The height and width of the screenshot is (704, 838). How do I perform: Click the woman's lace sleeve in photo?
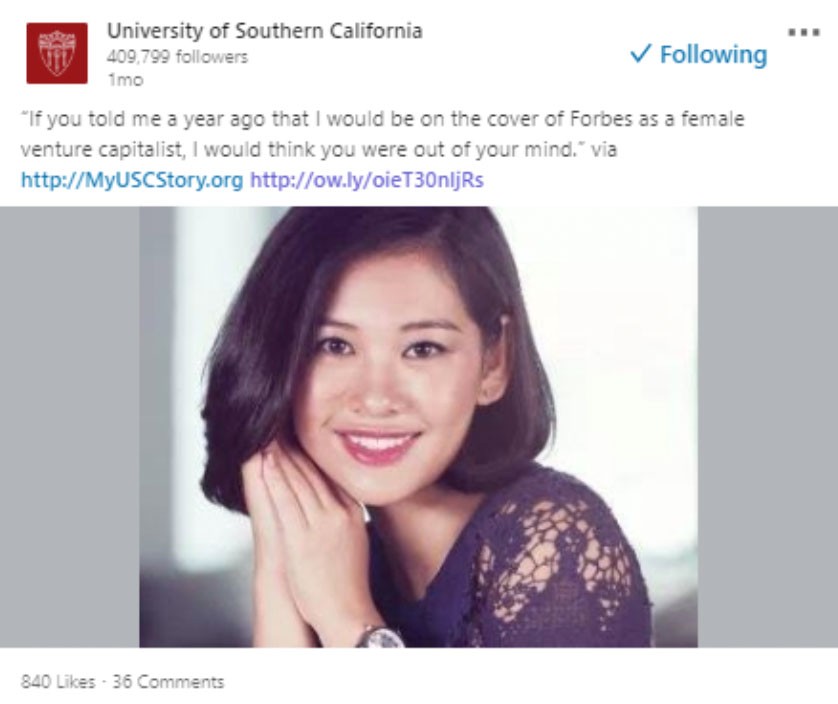point(560,560)
